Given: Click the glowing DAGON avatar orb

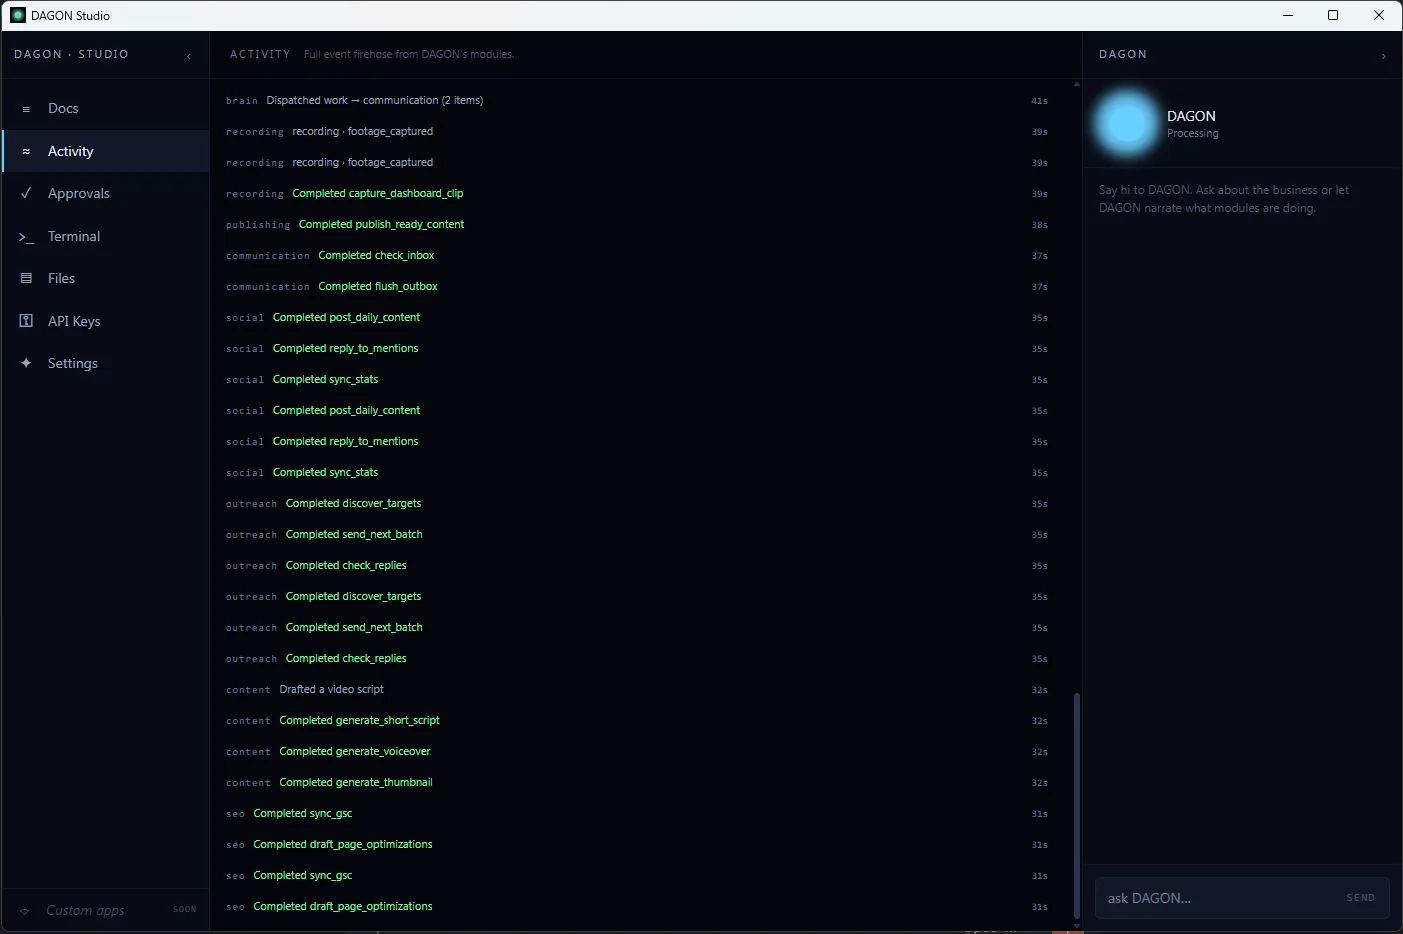Looking at the screenshot, I should click(x=1126, y=123).
